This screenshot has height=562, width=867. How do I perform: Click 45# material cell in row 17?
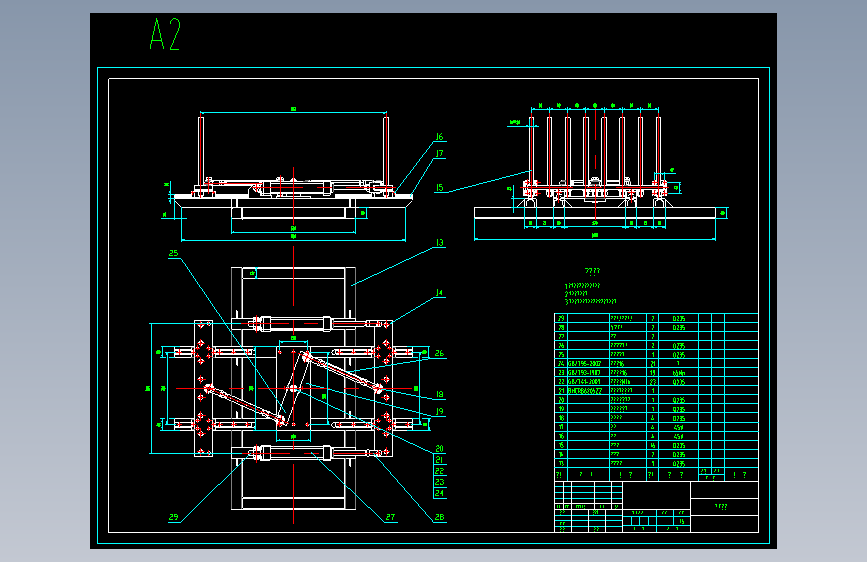click(678, 427)
